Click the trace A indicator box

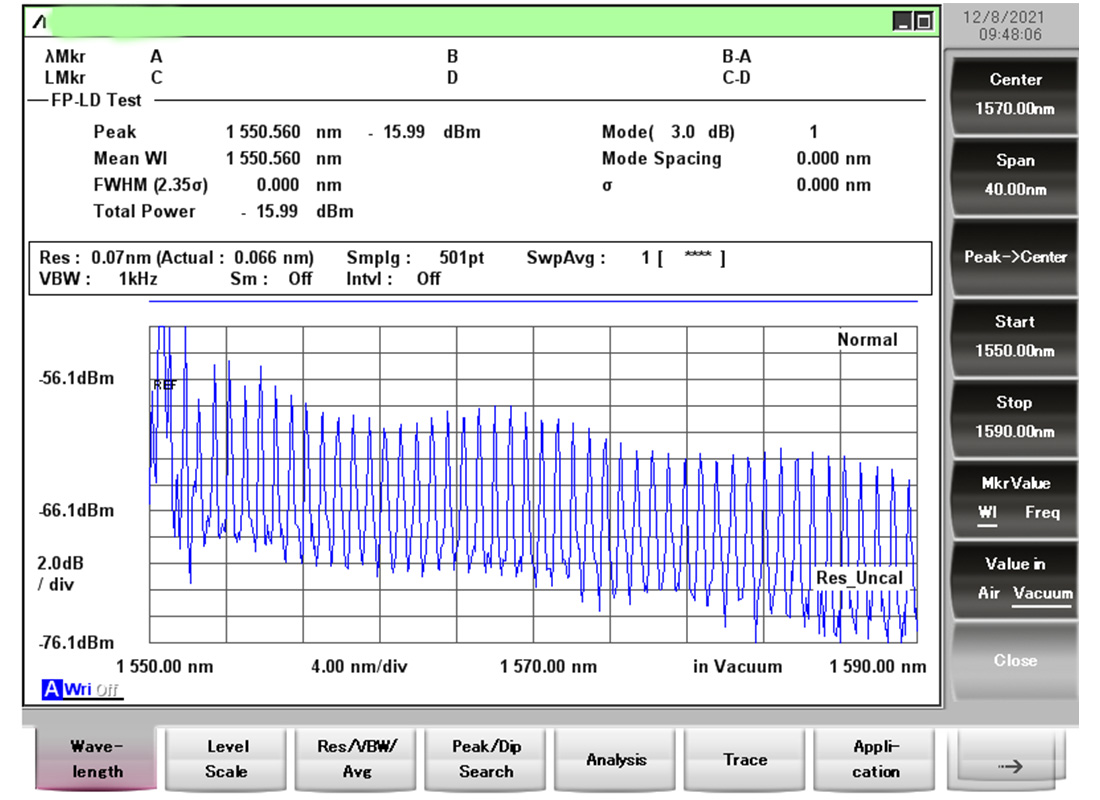pyautogui.click(x=51, y=690)
